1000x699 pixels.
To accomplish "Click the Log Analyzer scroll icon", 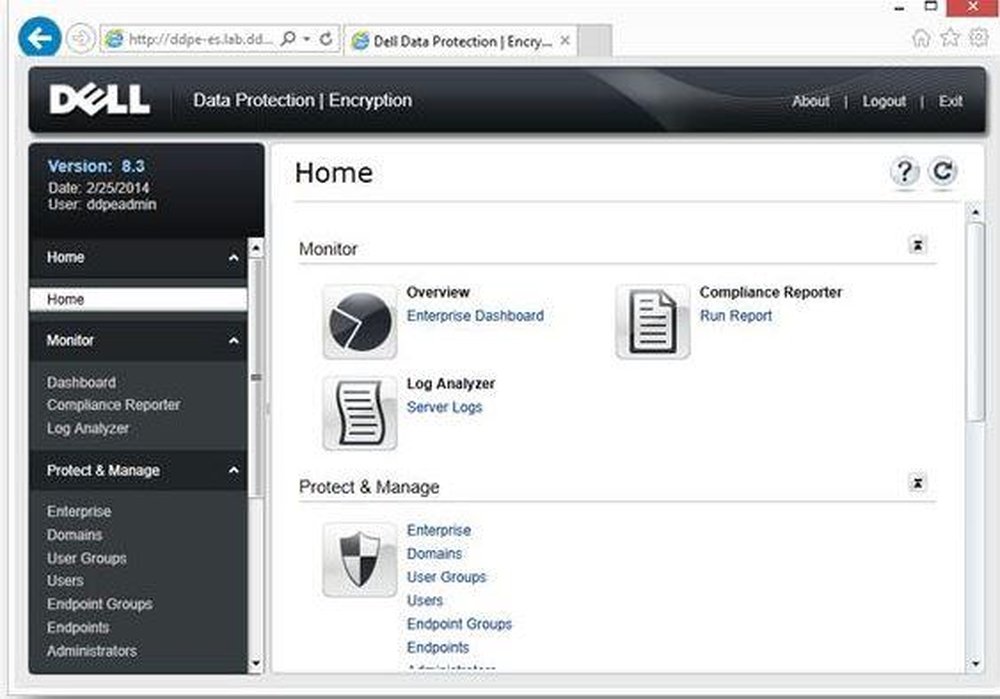I will click(x=360, y=413).
